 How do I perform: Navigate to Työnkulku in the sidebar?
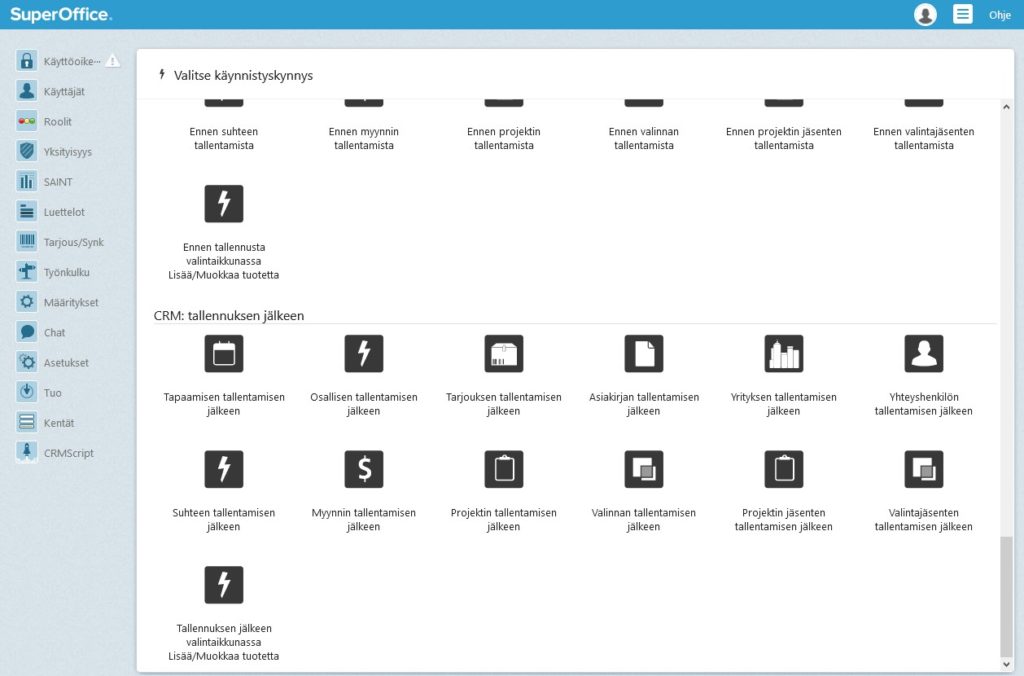coord(66,272)
